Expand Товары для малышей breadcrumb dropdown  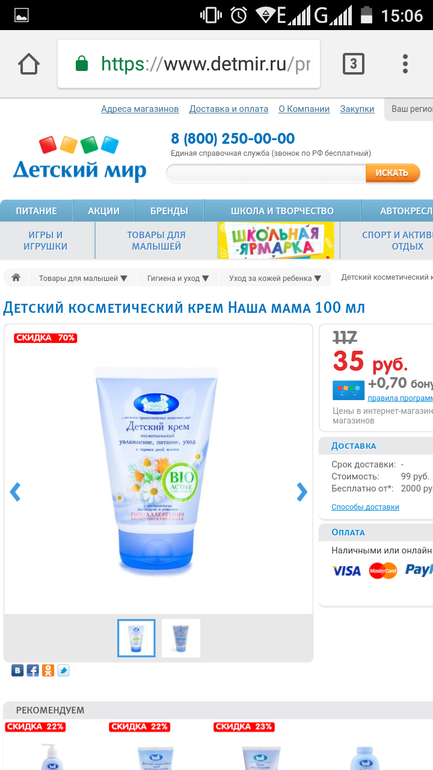coord(124,278)
